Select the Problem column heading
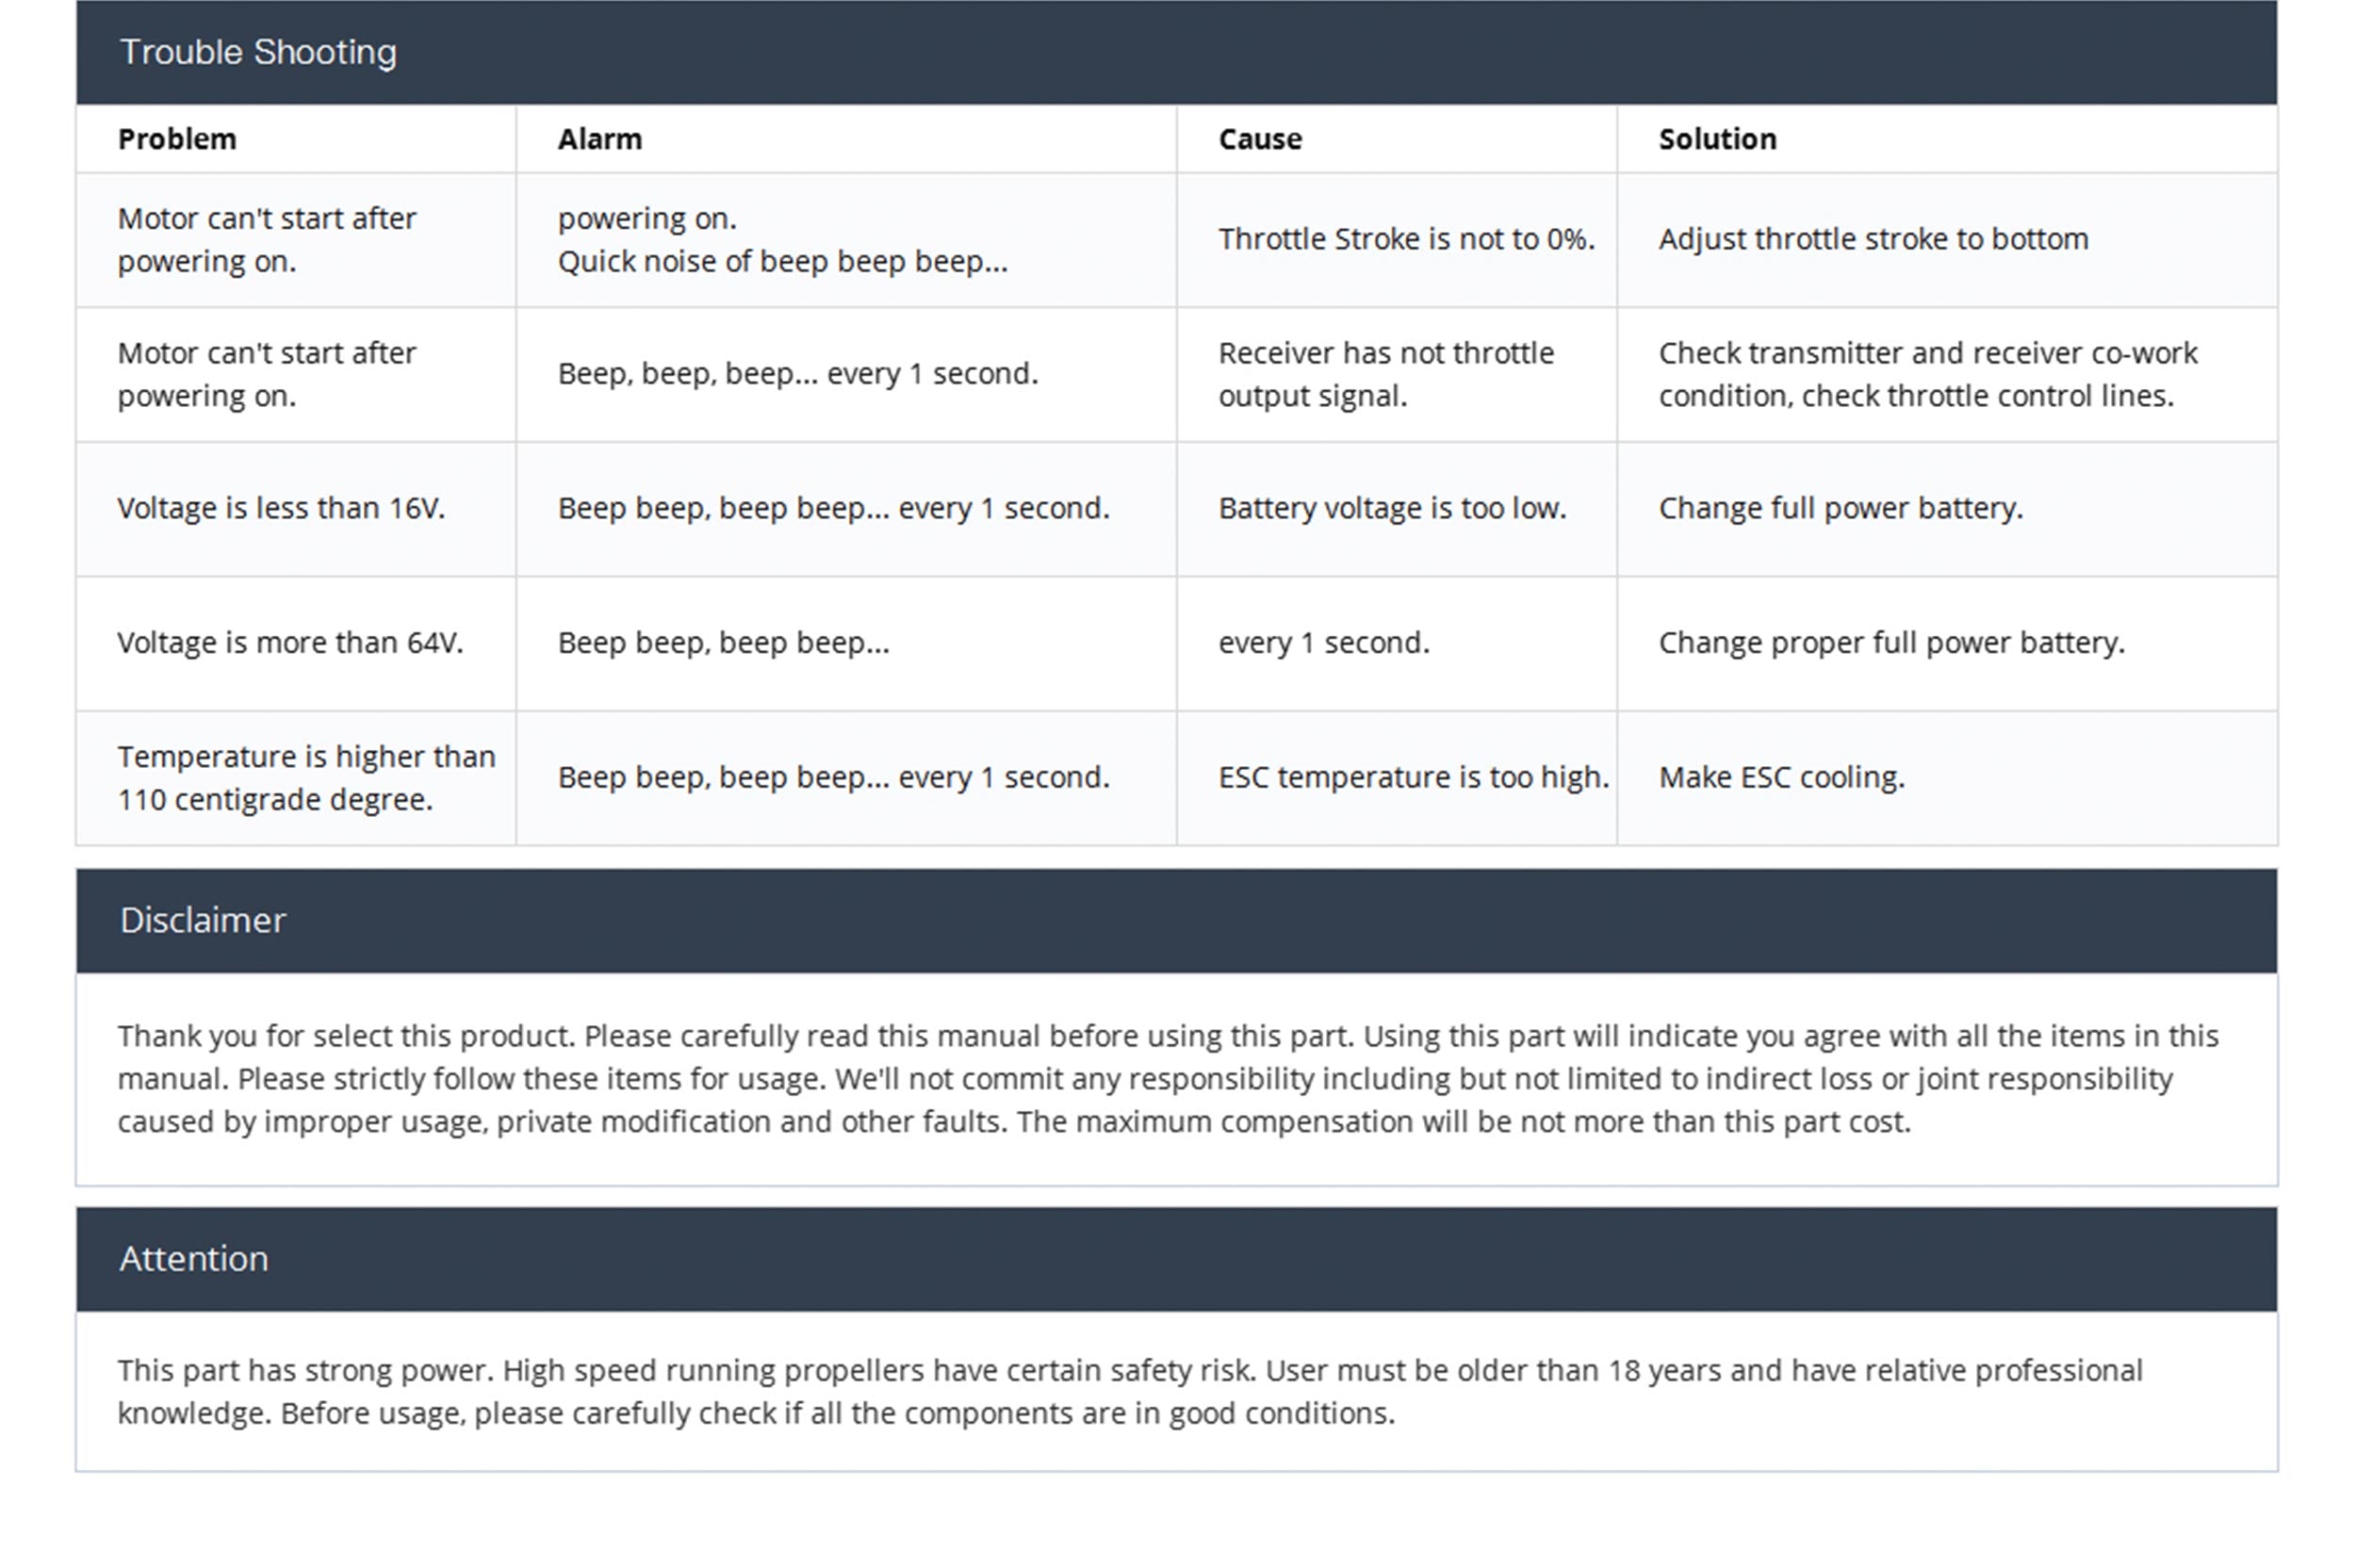The height and width of the screenshot is (1568, 2356). tap(177, 139)
